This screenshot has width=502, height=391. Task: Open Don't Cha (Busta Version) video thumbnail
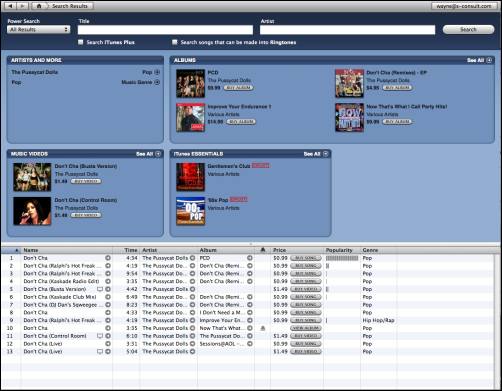[32, 177]
